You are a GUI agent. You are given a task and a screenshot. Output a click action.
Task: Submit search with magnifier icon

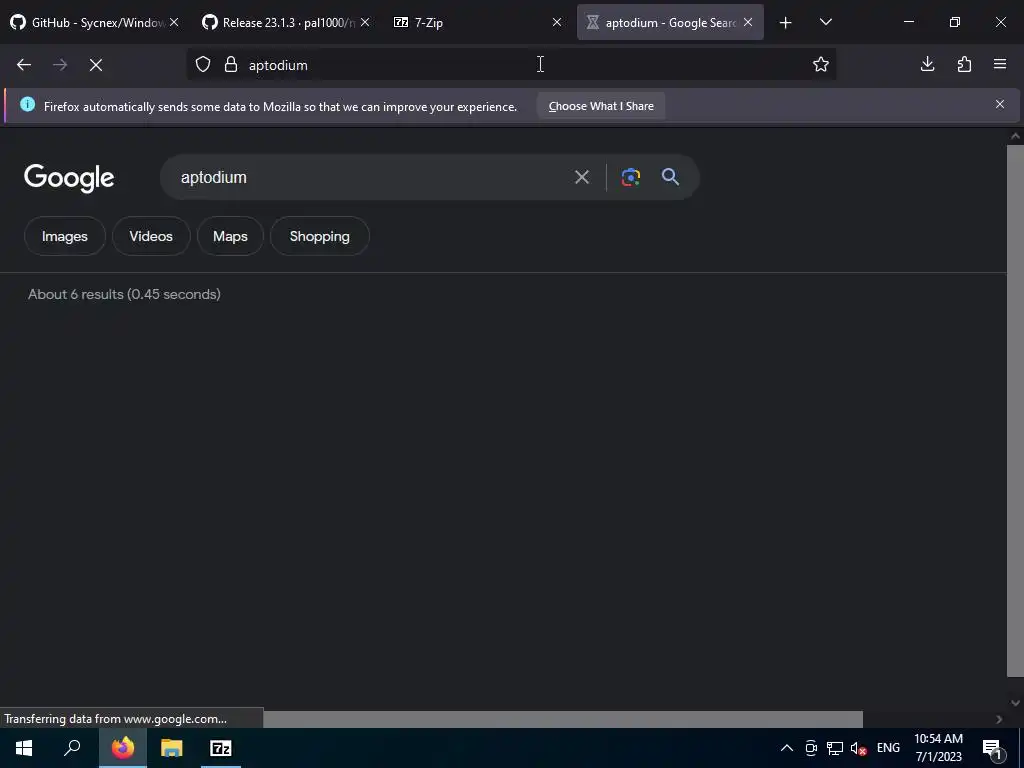click(x=671, y=177)
